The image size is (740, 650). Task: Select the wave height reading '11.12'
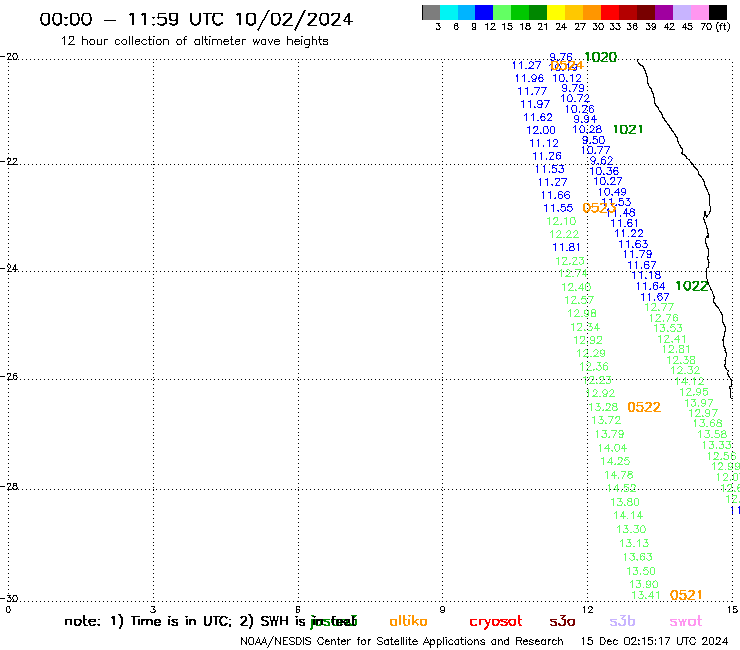(x=544, y=144)
